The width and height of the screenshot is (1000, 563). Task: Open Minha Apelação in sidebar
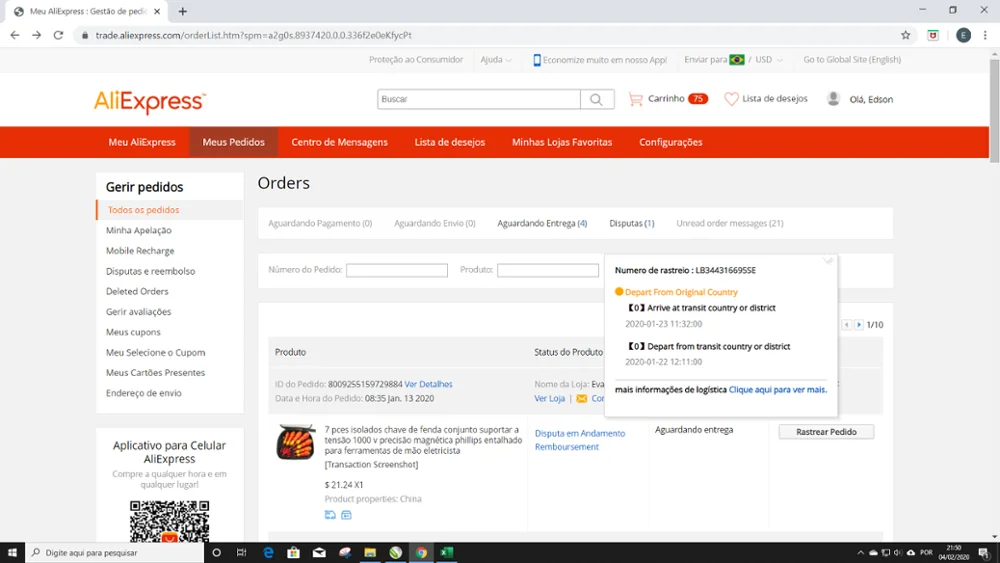tap(138, 230)
